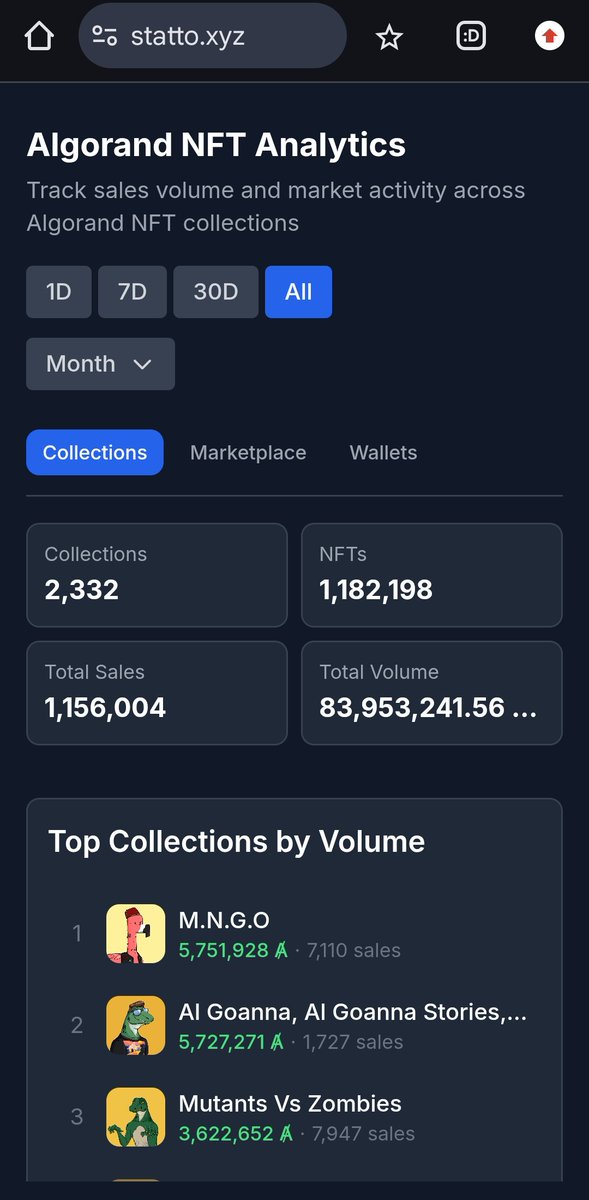Open the M.N.G.O collection thumbnail
This screenshot has width=589, height=1200.
coord(136,934)
